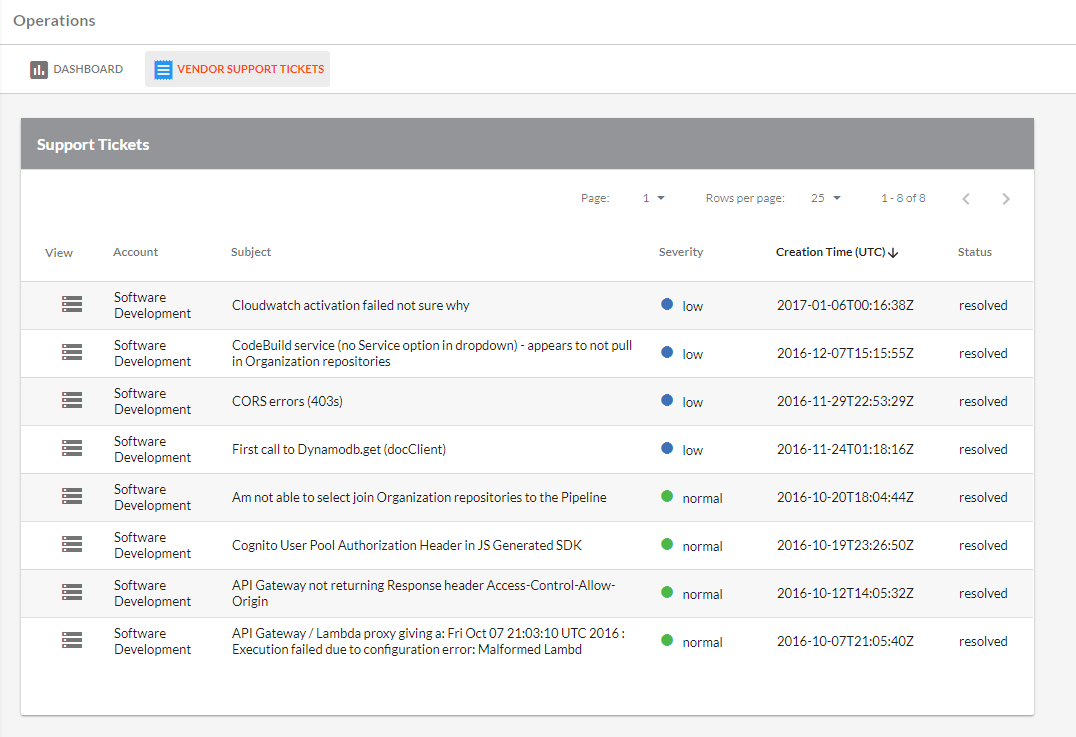Open view icon for CodeBuild service ticket
The height and width of the screenshot is (737, 1076).
pyautogui.click(x=72, y=352)
